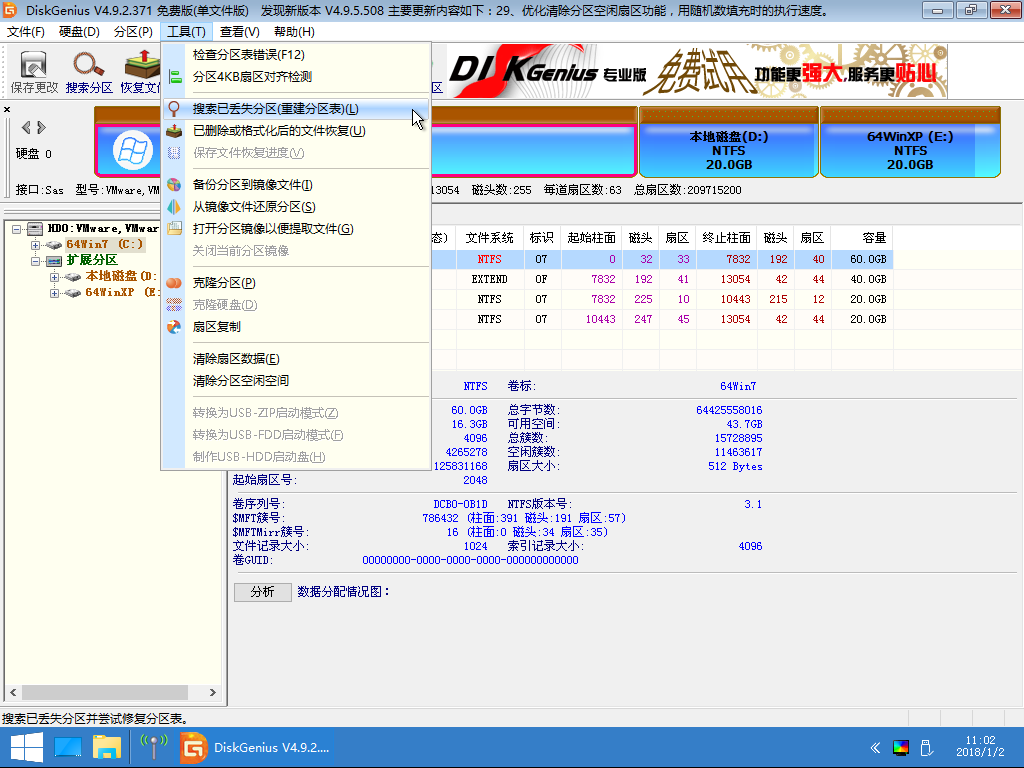Collapse the HD0 VMware disk tree node
The height and width of the screenshot is (768, 1024).
coord(19,229)
